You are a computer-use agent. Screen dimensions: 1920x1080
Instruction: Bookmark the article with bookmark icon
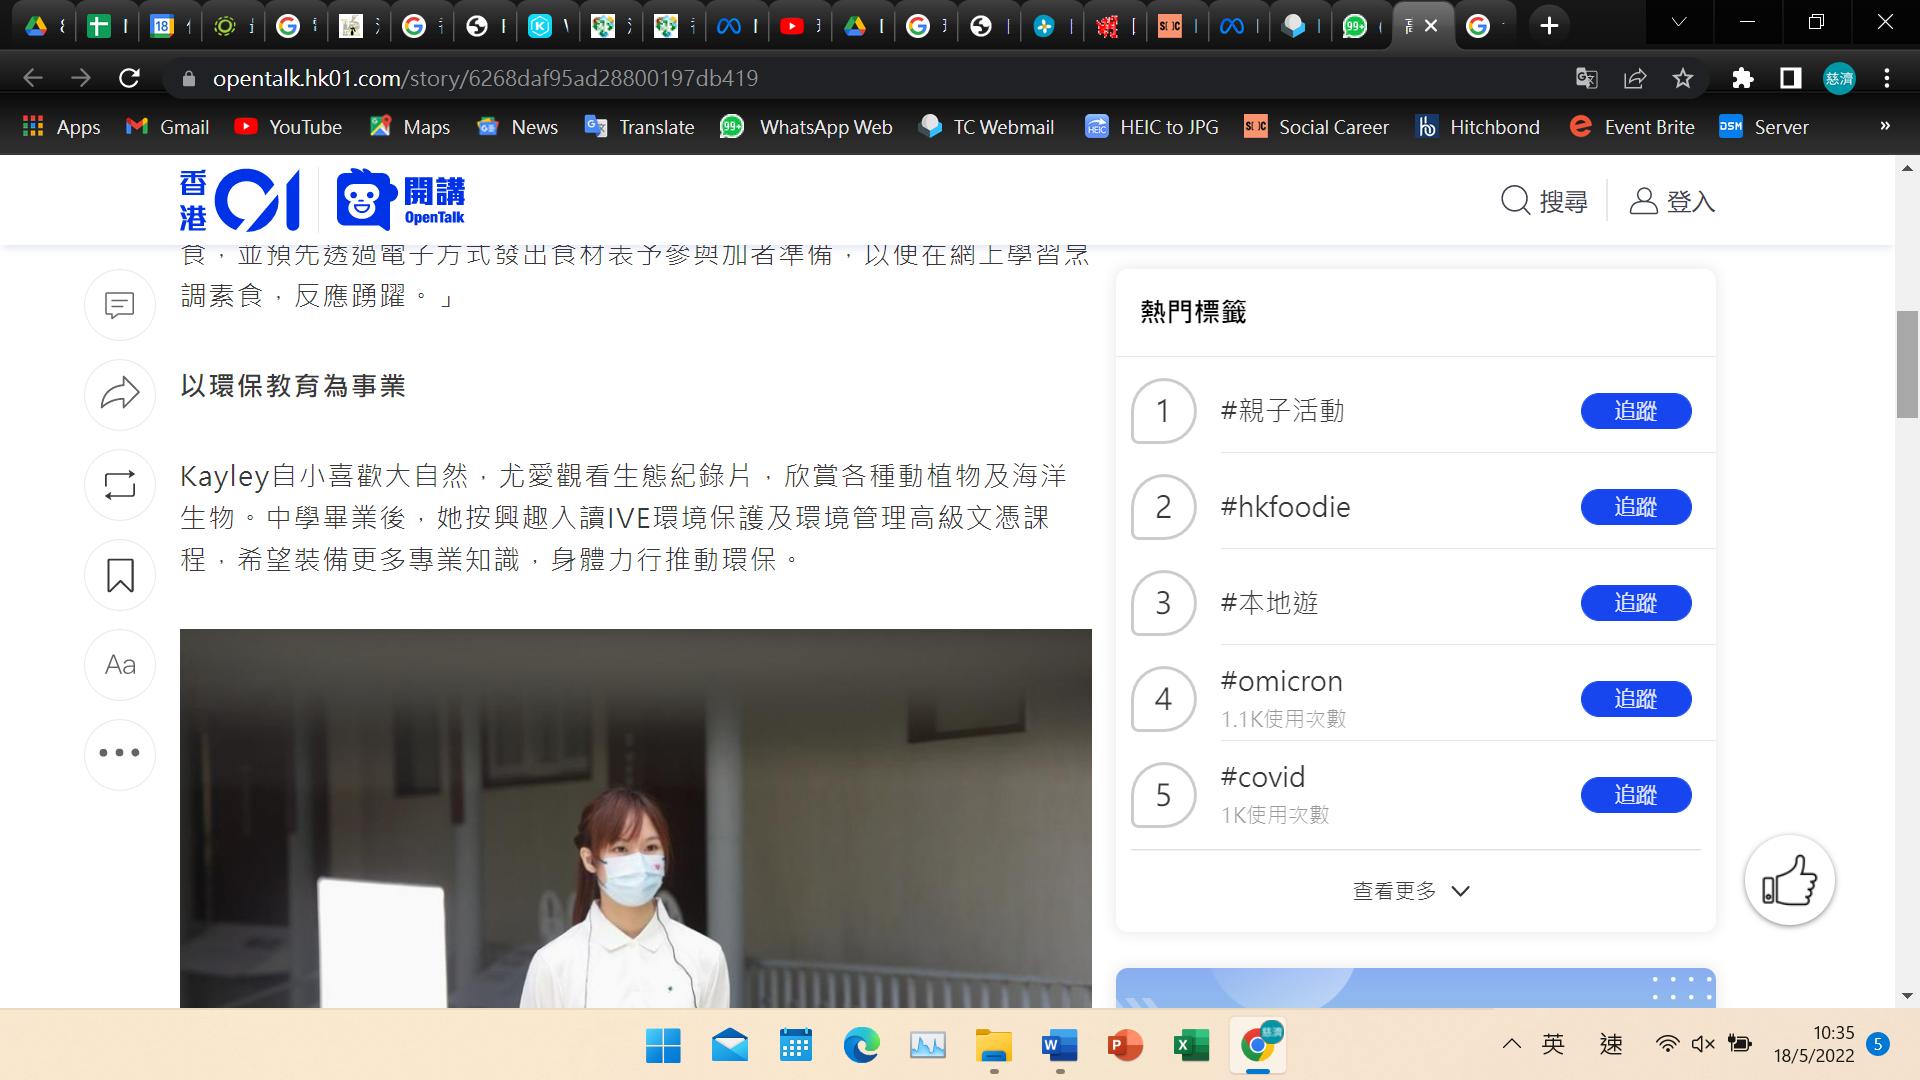(x=120, y=575)
